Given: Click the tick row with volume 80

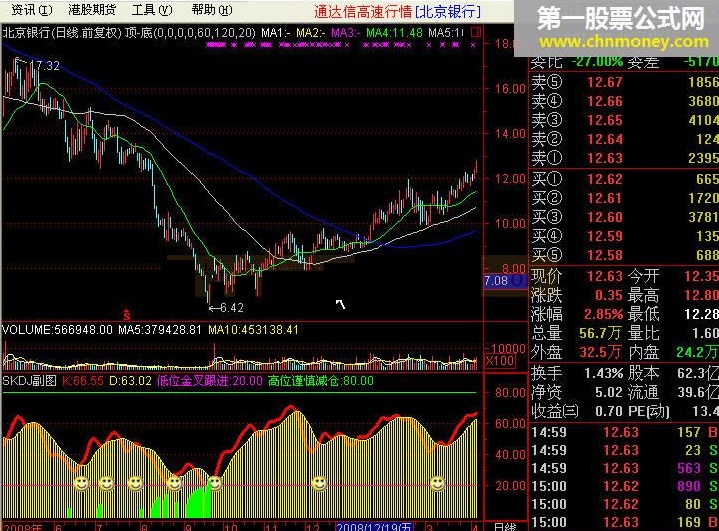Looking at the screenshot, I should pos(625,504).
